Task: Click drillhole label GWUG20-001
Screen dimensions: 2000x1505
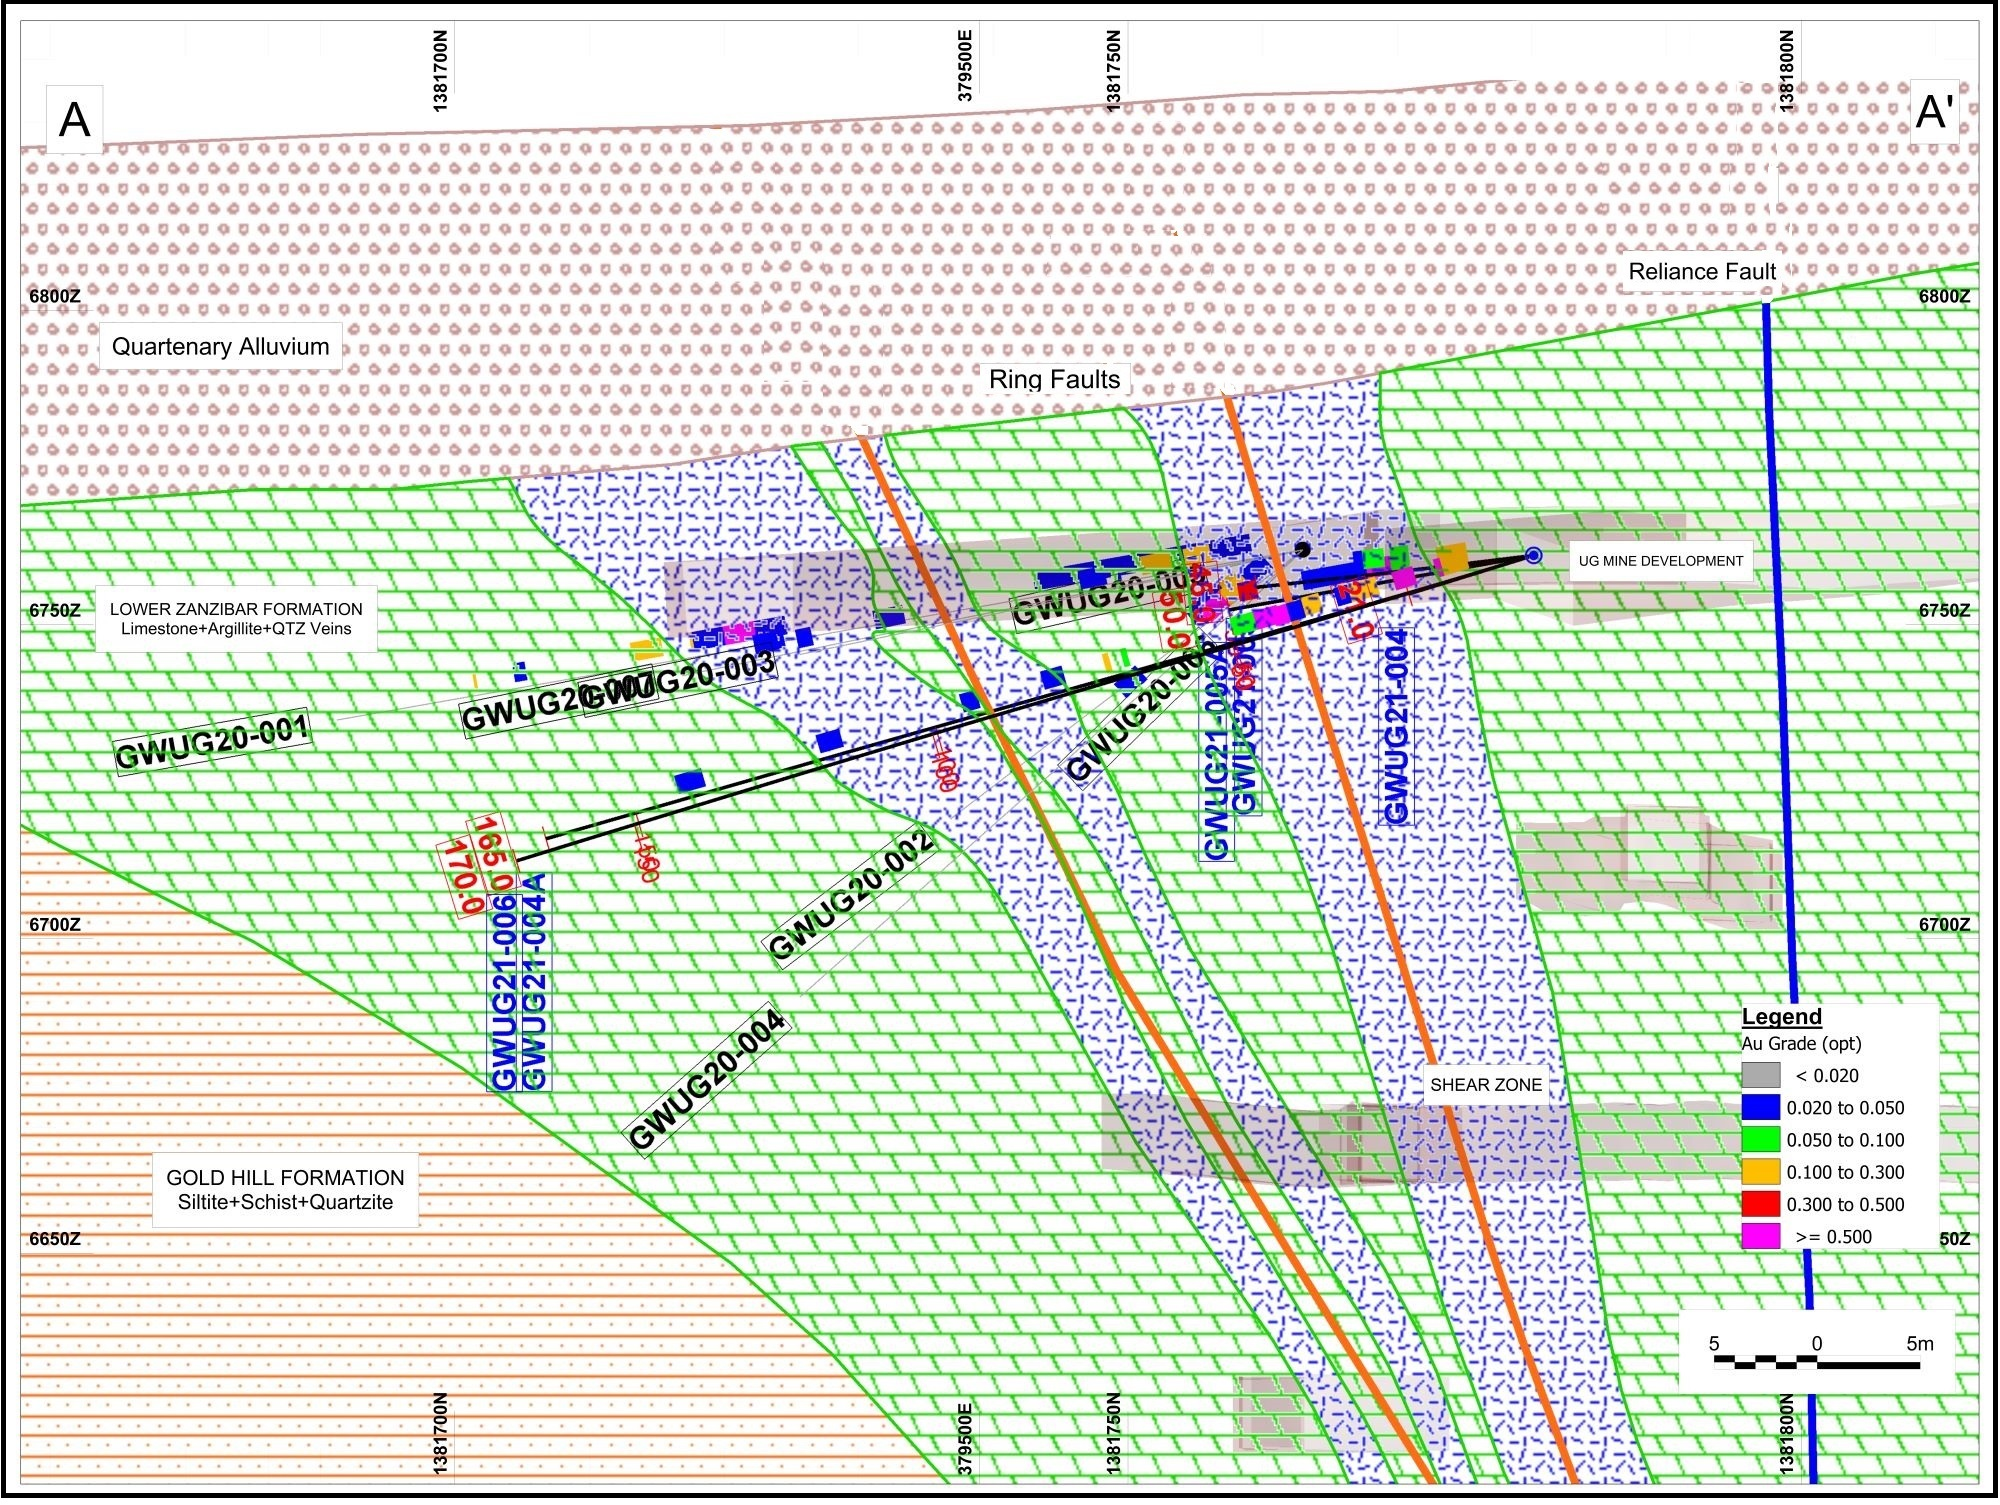Action: [212, 743]
